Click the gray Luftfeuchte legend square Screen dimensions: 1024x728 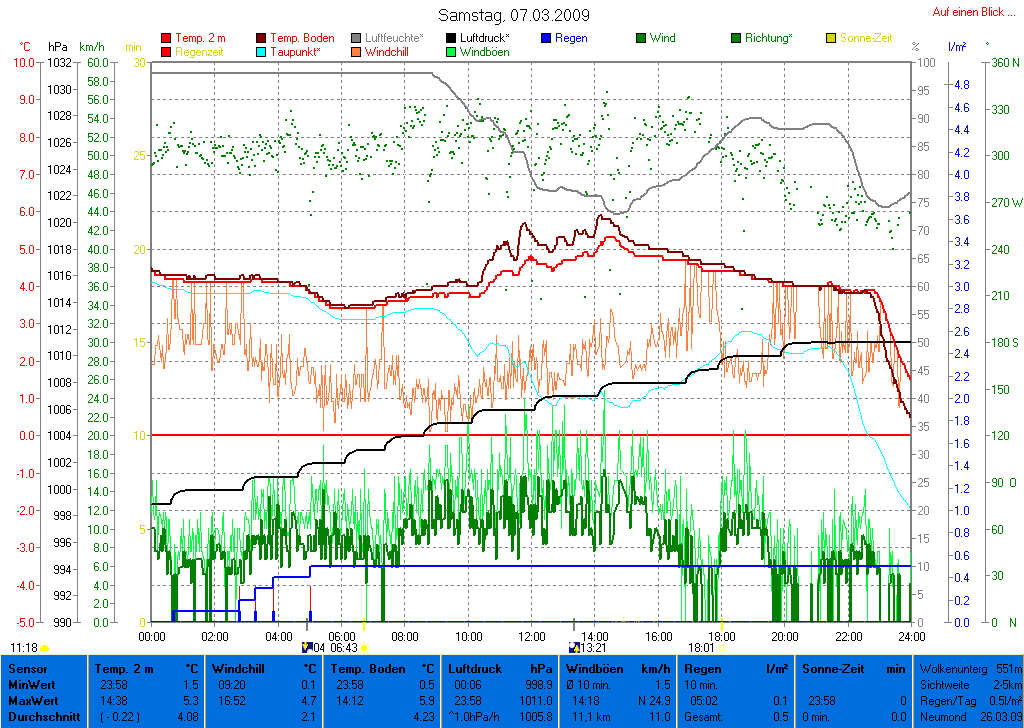(356, 38)
